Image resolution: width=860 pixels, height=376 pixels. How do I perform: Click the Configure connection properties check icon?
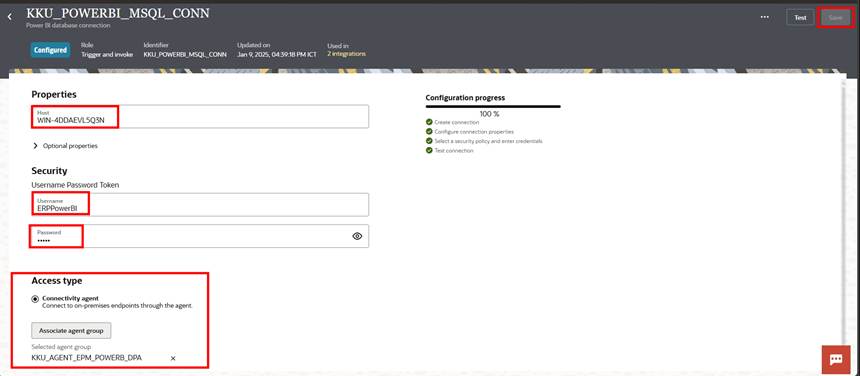(429, 132)
